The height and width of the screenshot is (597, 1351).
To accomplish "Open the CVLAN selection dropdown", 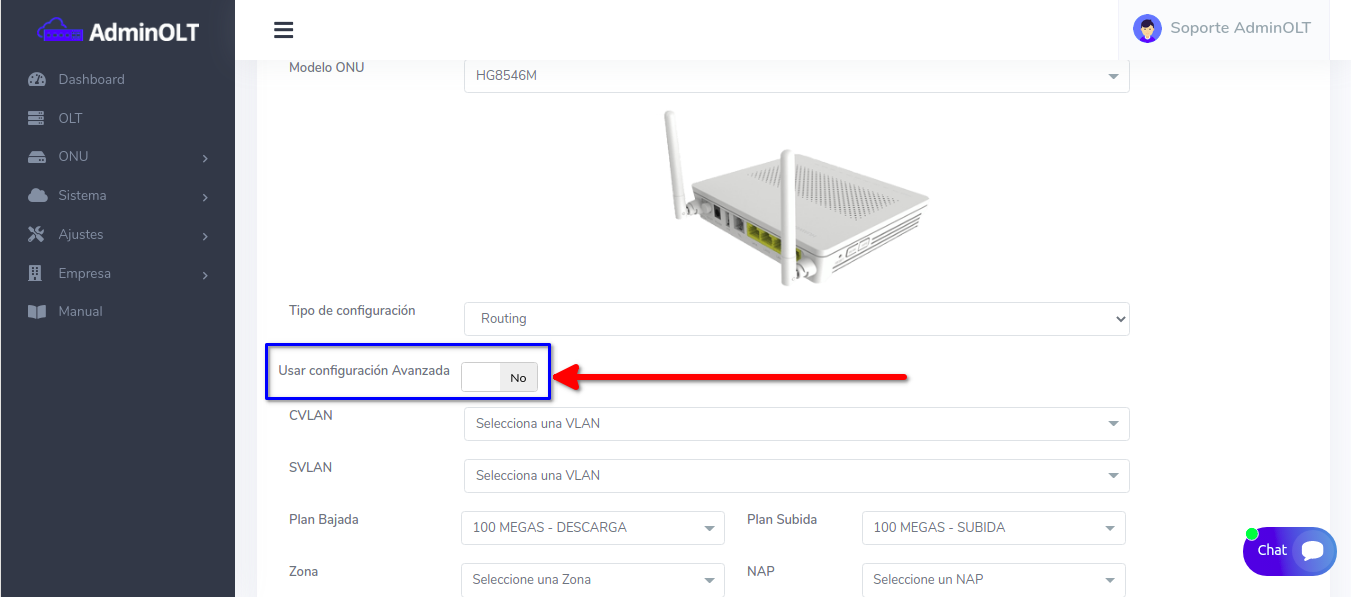I will tap(796, 424).
